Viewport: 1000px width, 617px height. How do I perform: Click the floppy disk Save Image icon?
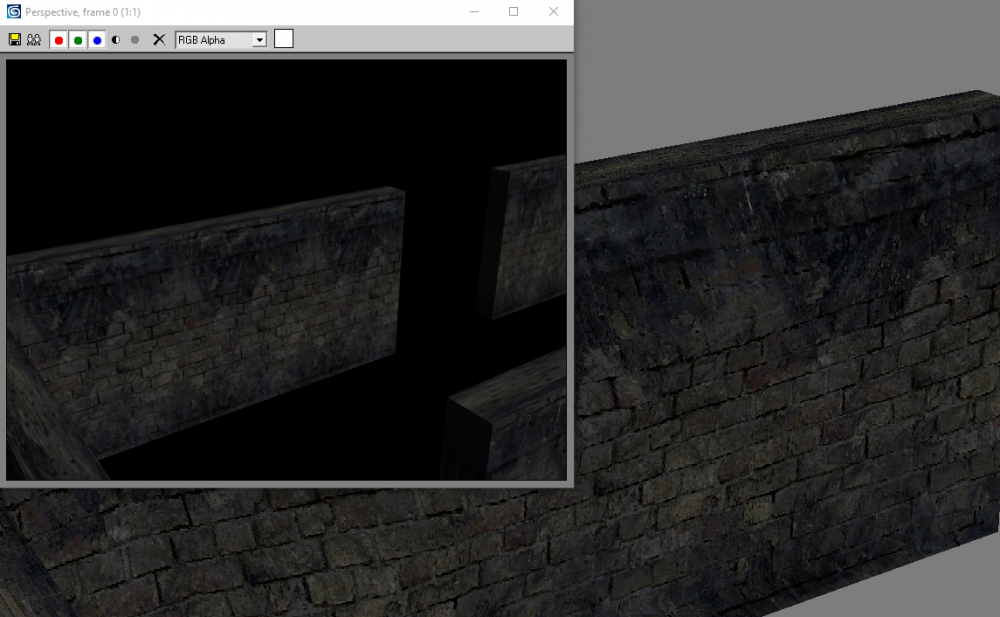tap(14, 39)
